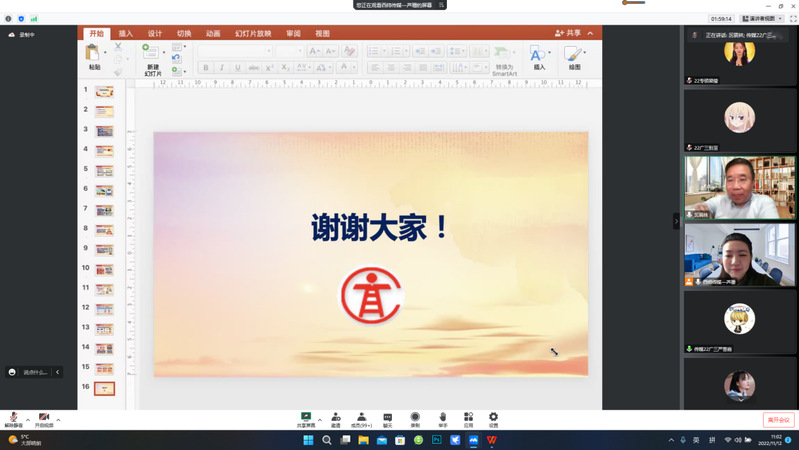Launch Photoshop from the taskbar
Image resolution: width=799 pixels, height=450 pixels.
click(437, 440)
